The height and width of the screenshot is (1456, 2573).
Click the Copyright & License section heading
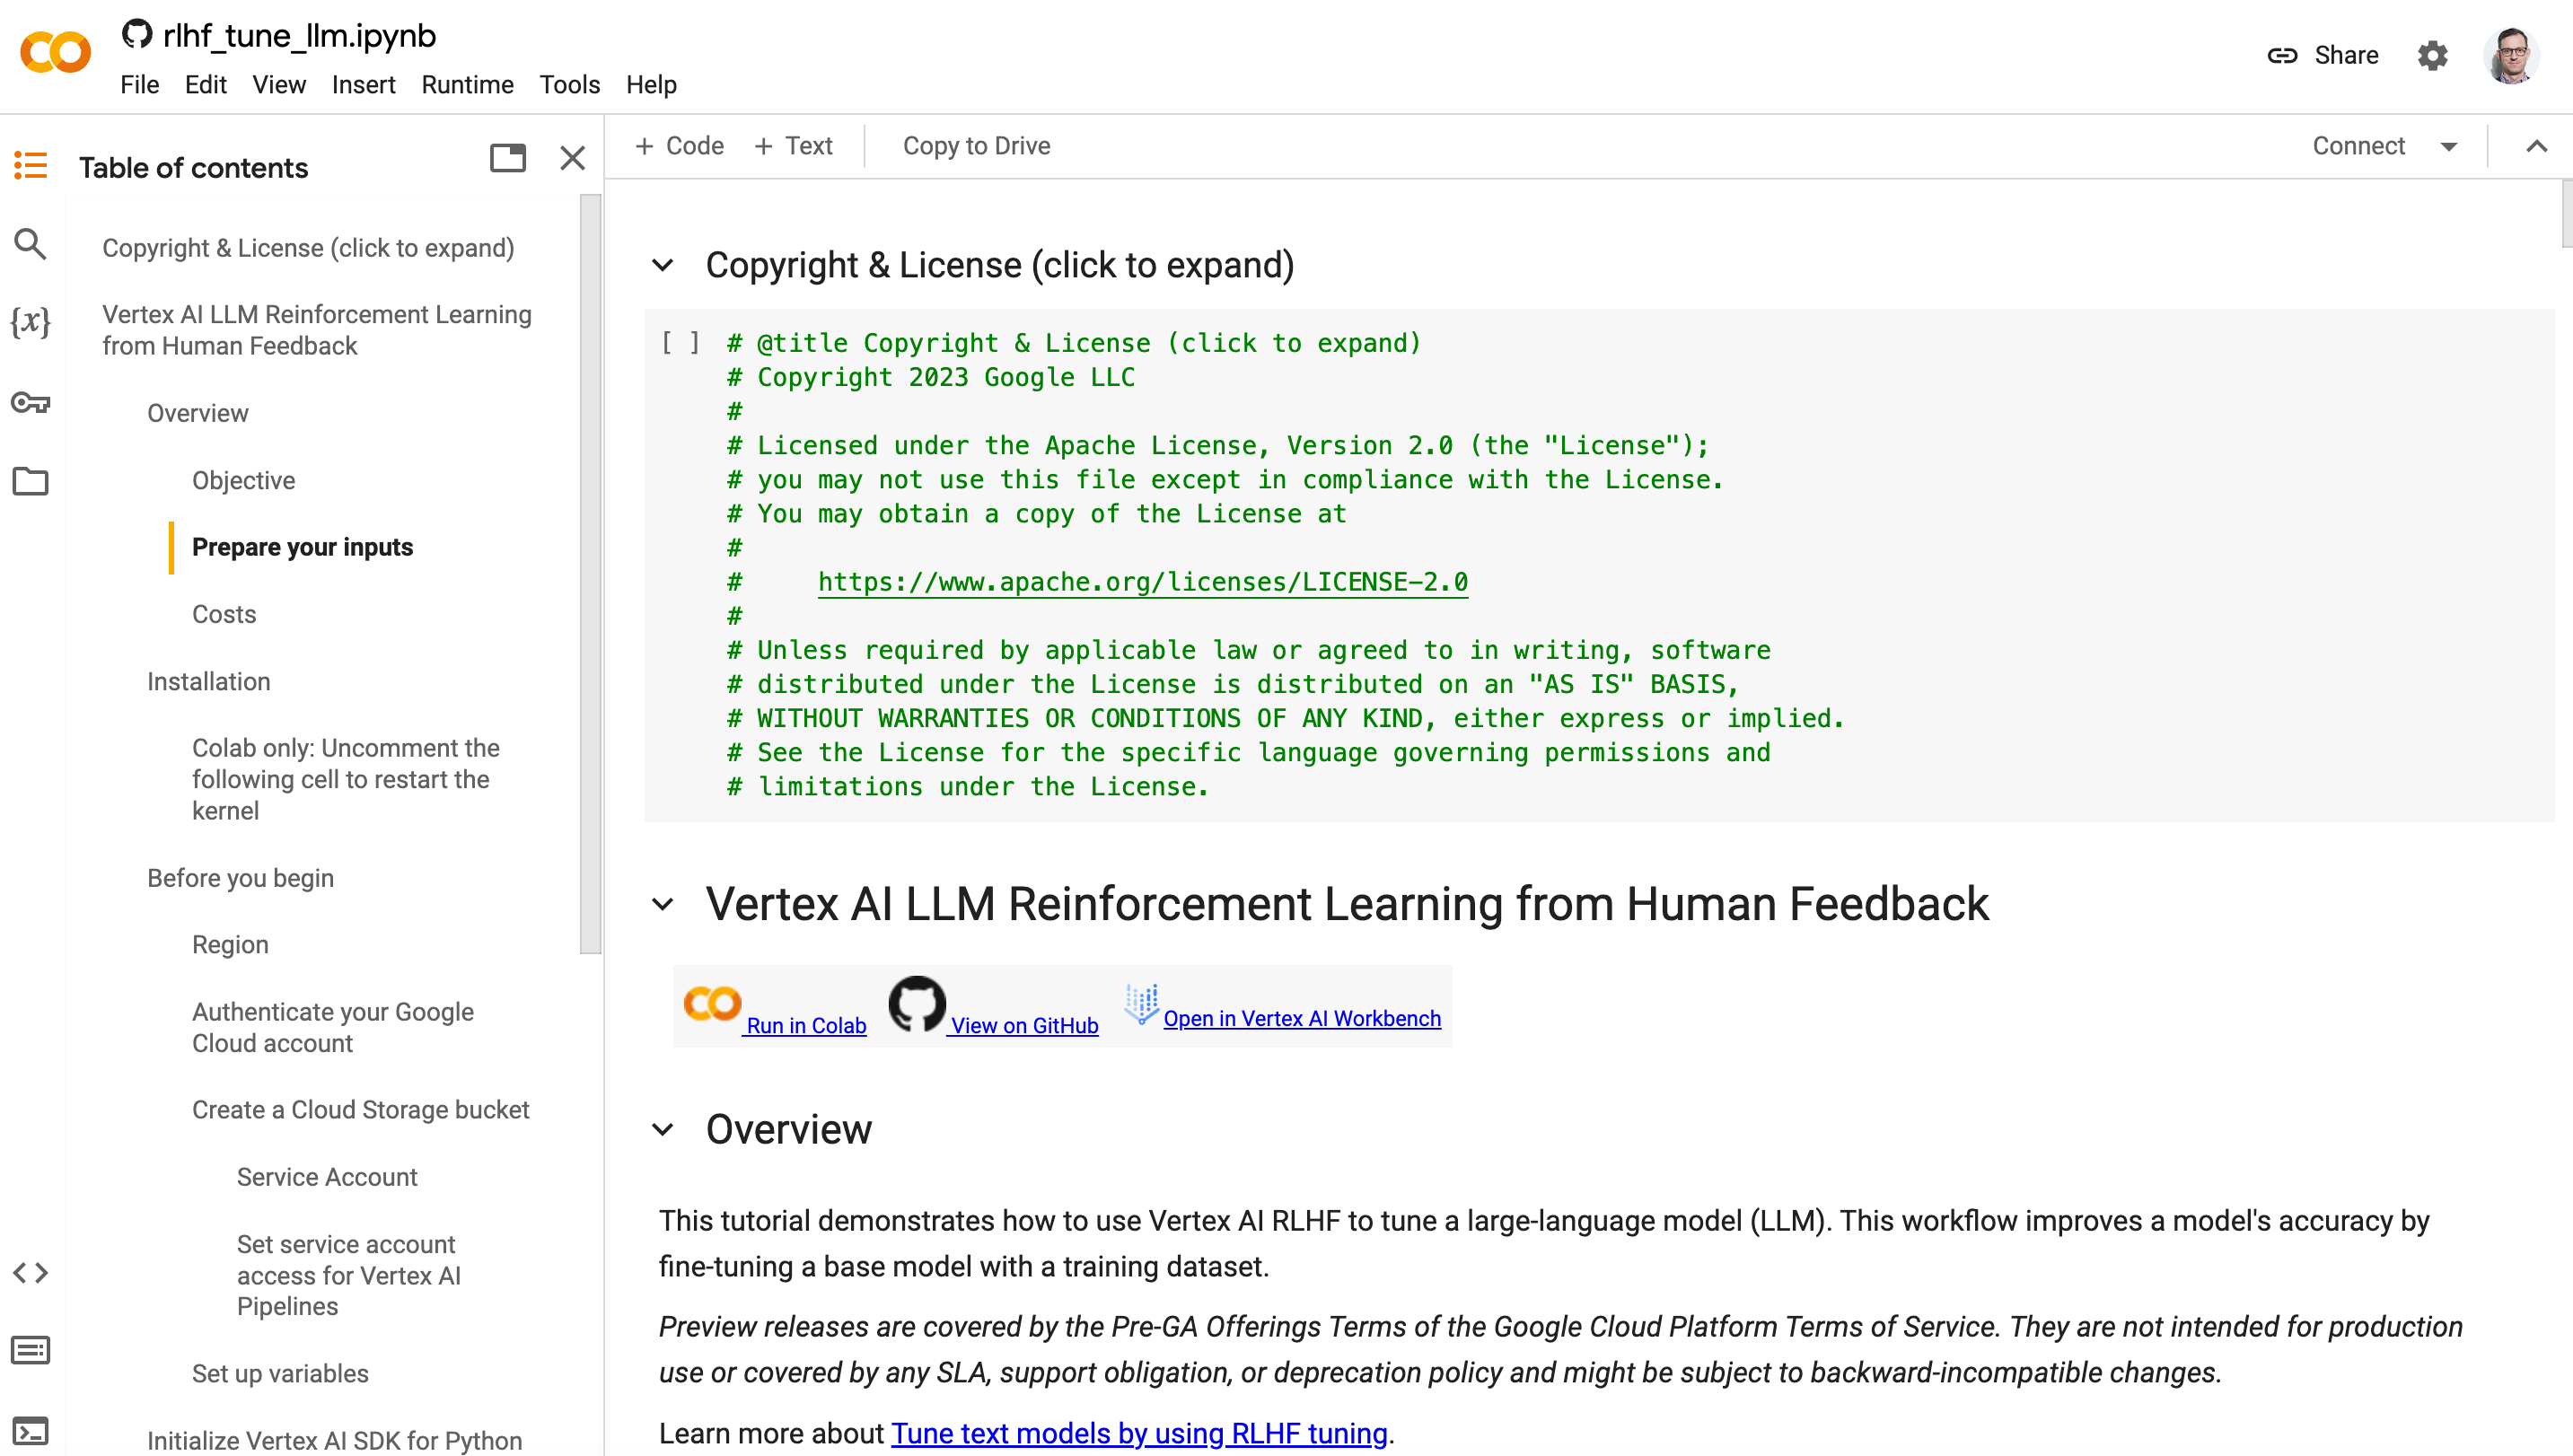pos(1000,265)
